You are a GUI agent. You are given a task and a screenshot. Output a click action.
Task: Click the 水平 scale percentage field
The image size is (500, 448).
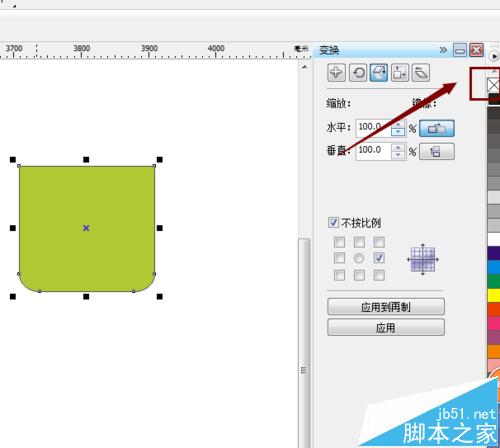[x=373, y=128]
